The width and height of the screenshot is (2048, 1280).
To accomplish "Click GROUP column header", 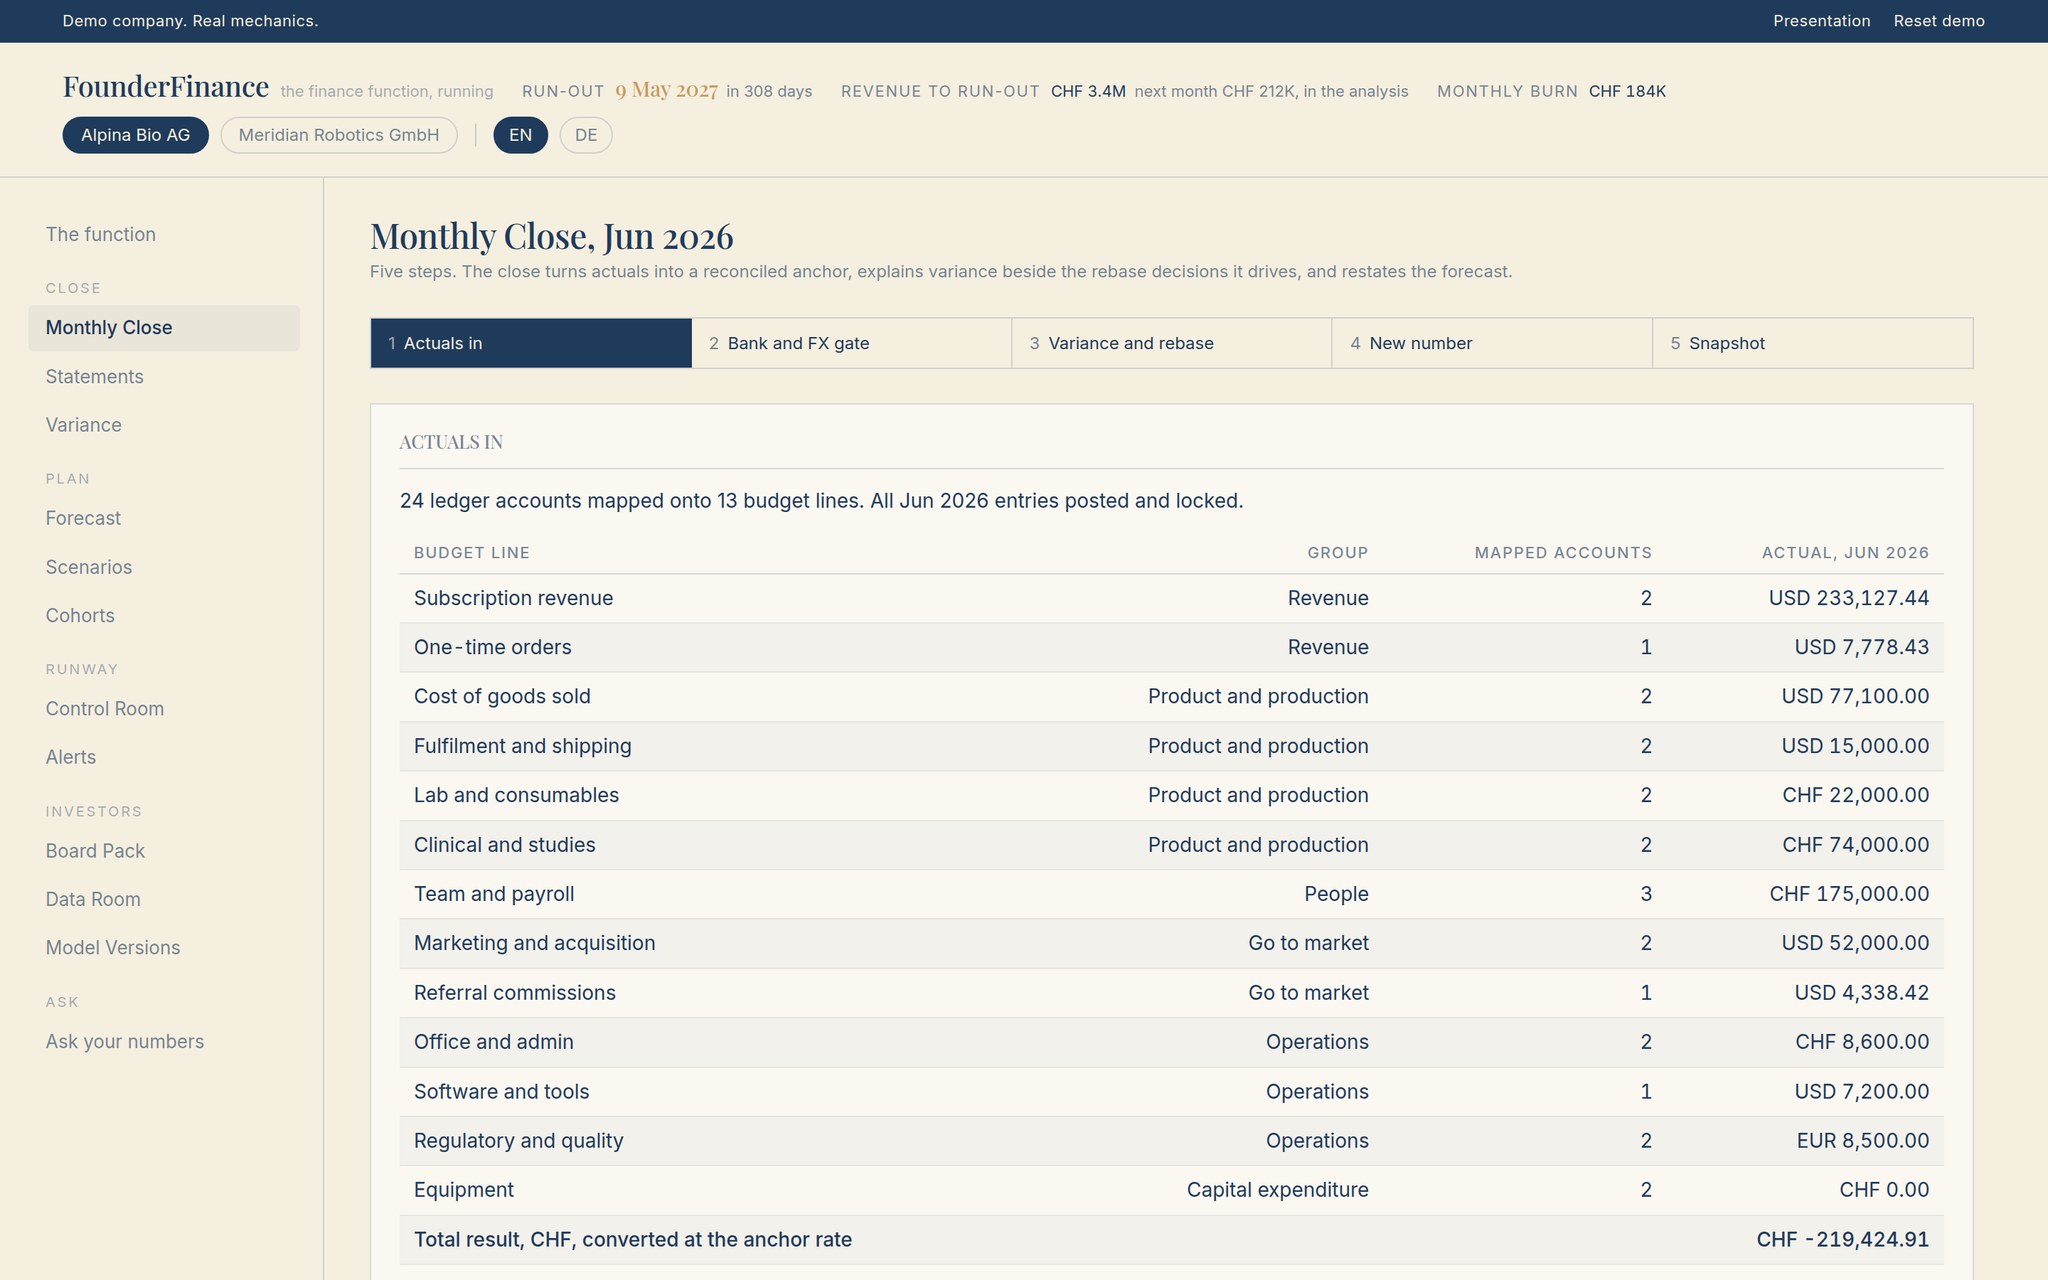I will click(x=1337, y=553).
